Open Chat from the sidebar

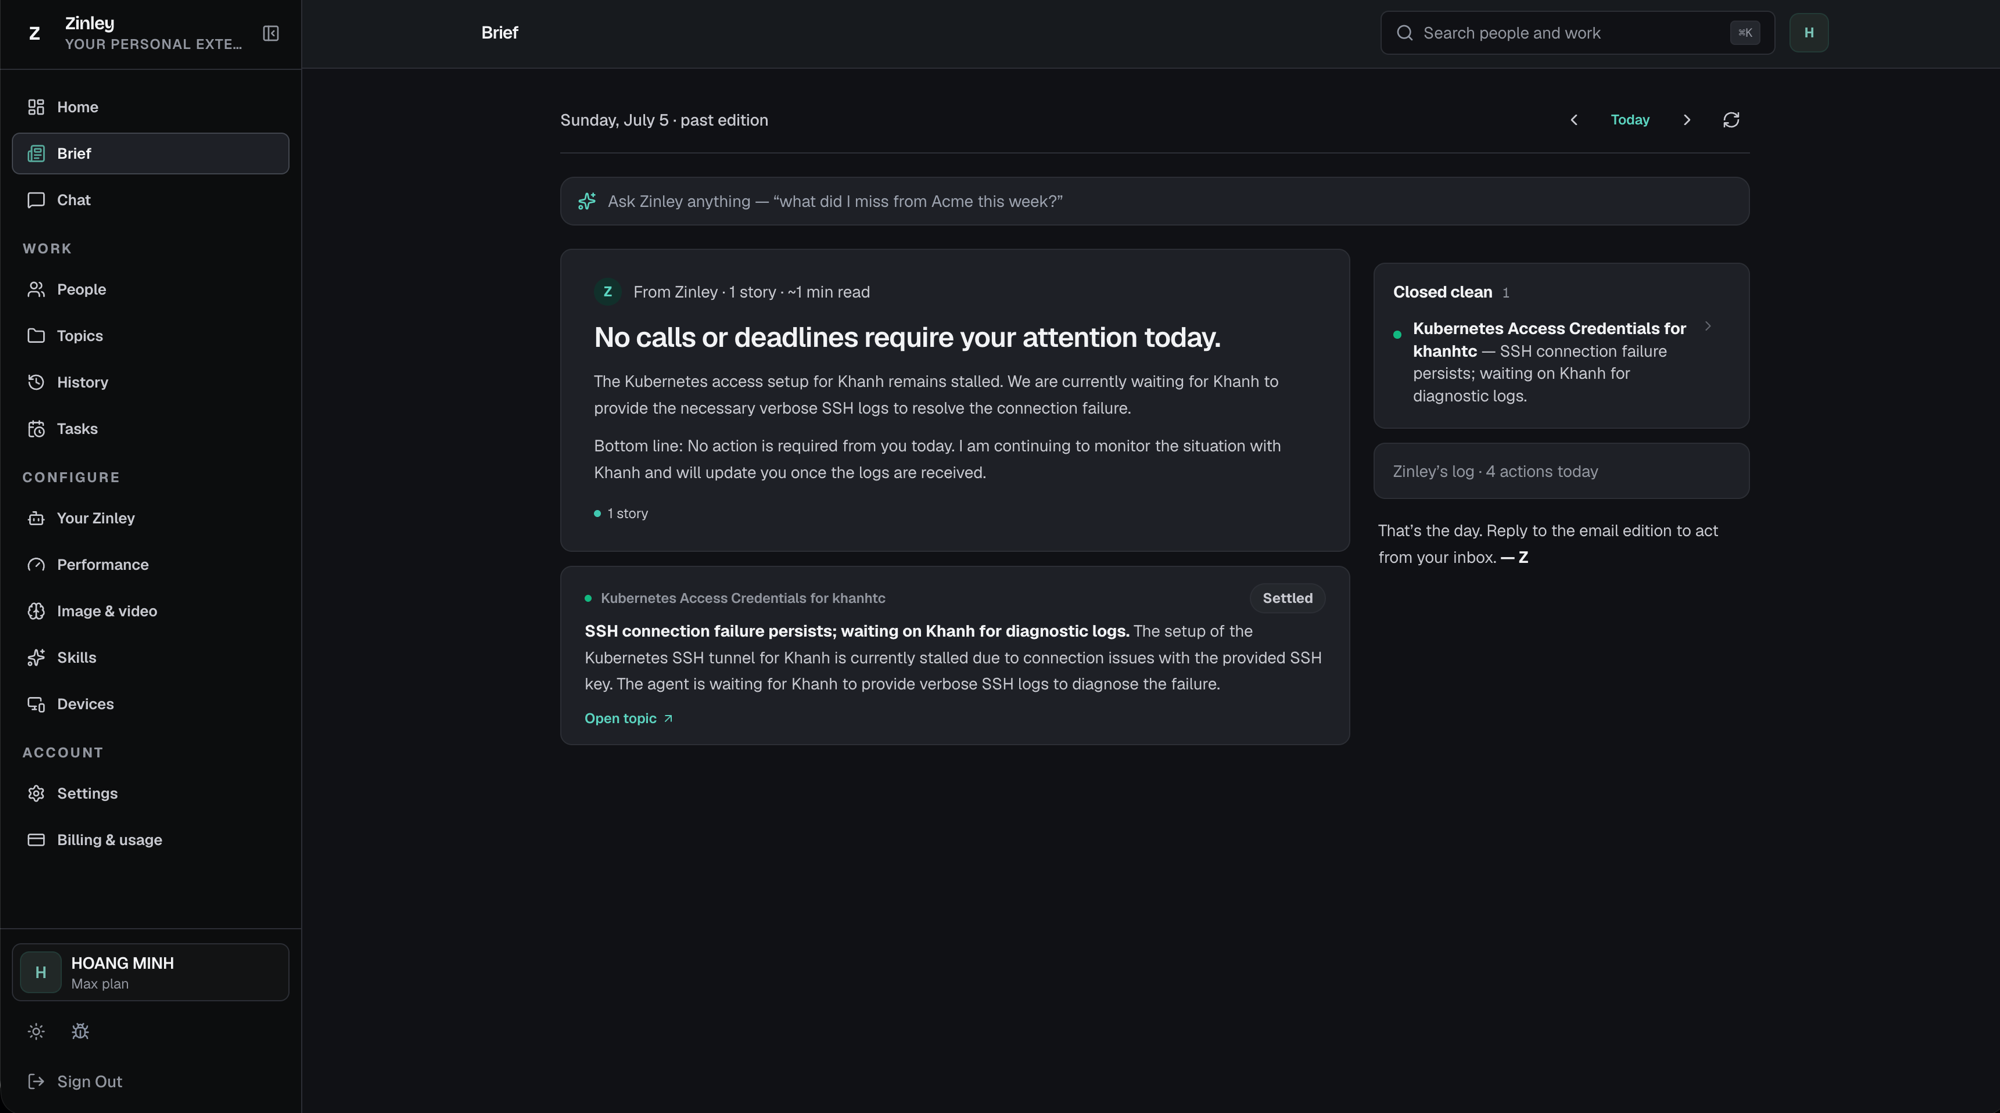150,200
